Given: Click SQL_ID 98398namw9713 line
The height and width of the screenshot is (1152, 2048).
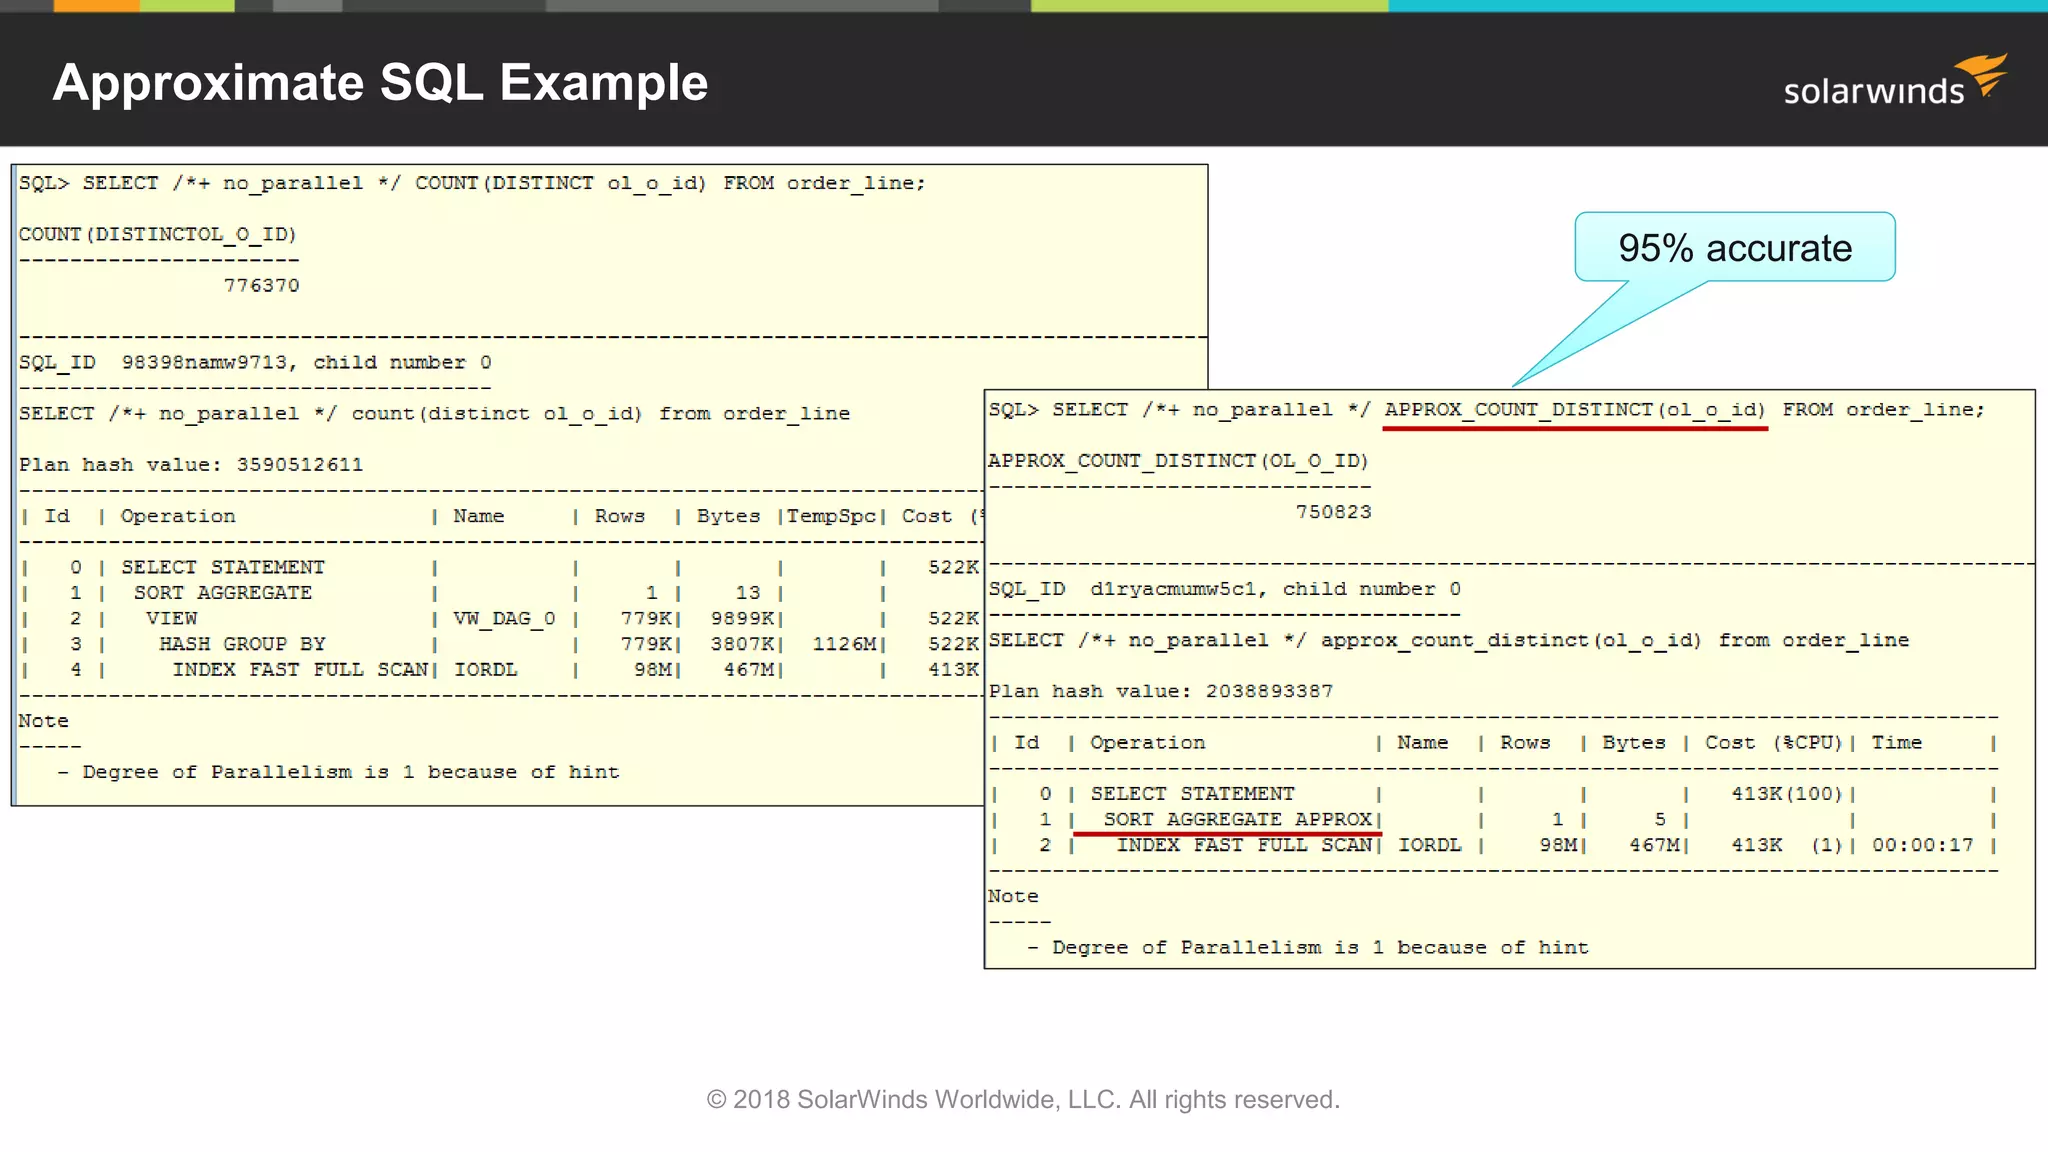Looking at the screenshot, I should coord(255,363).
